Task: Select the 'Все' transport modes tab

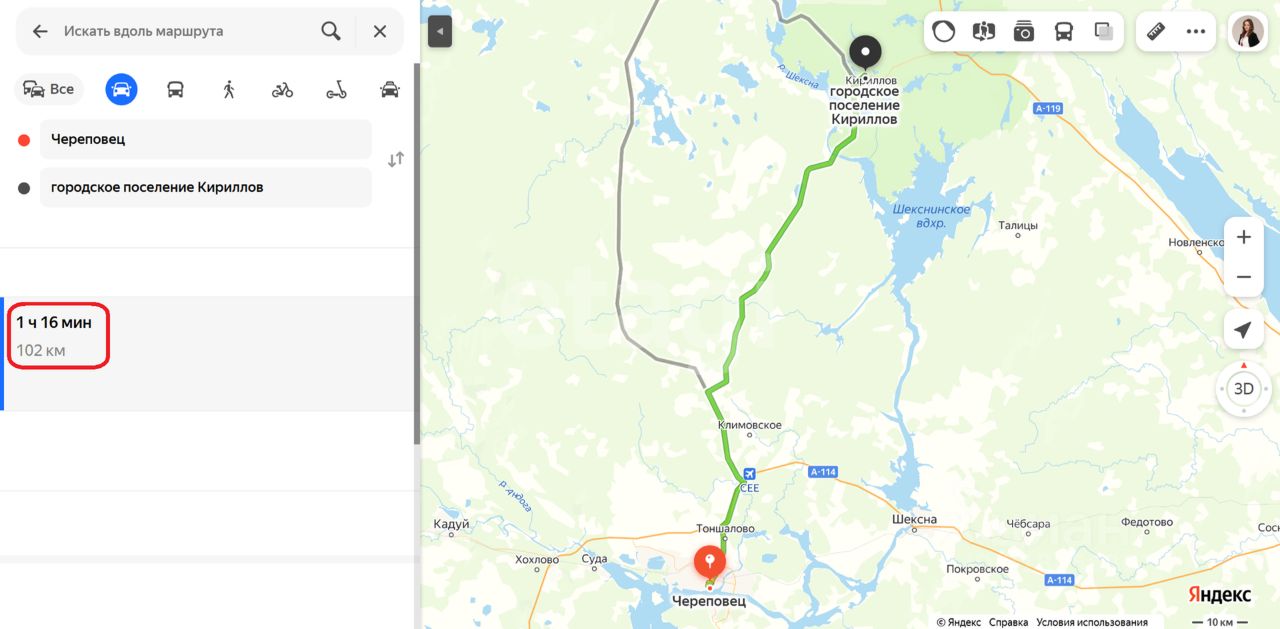Action: pyautogui.click(x=49, y=89)
